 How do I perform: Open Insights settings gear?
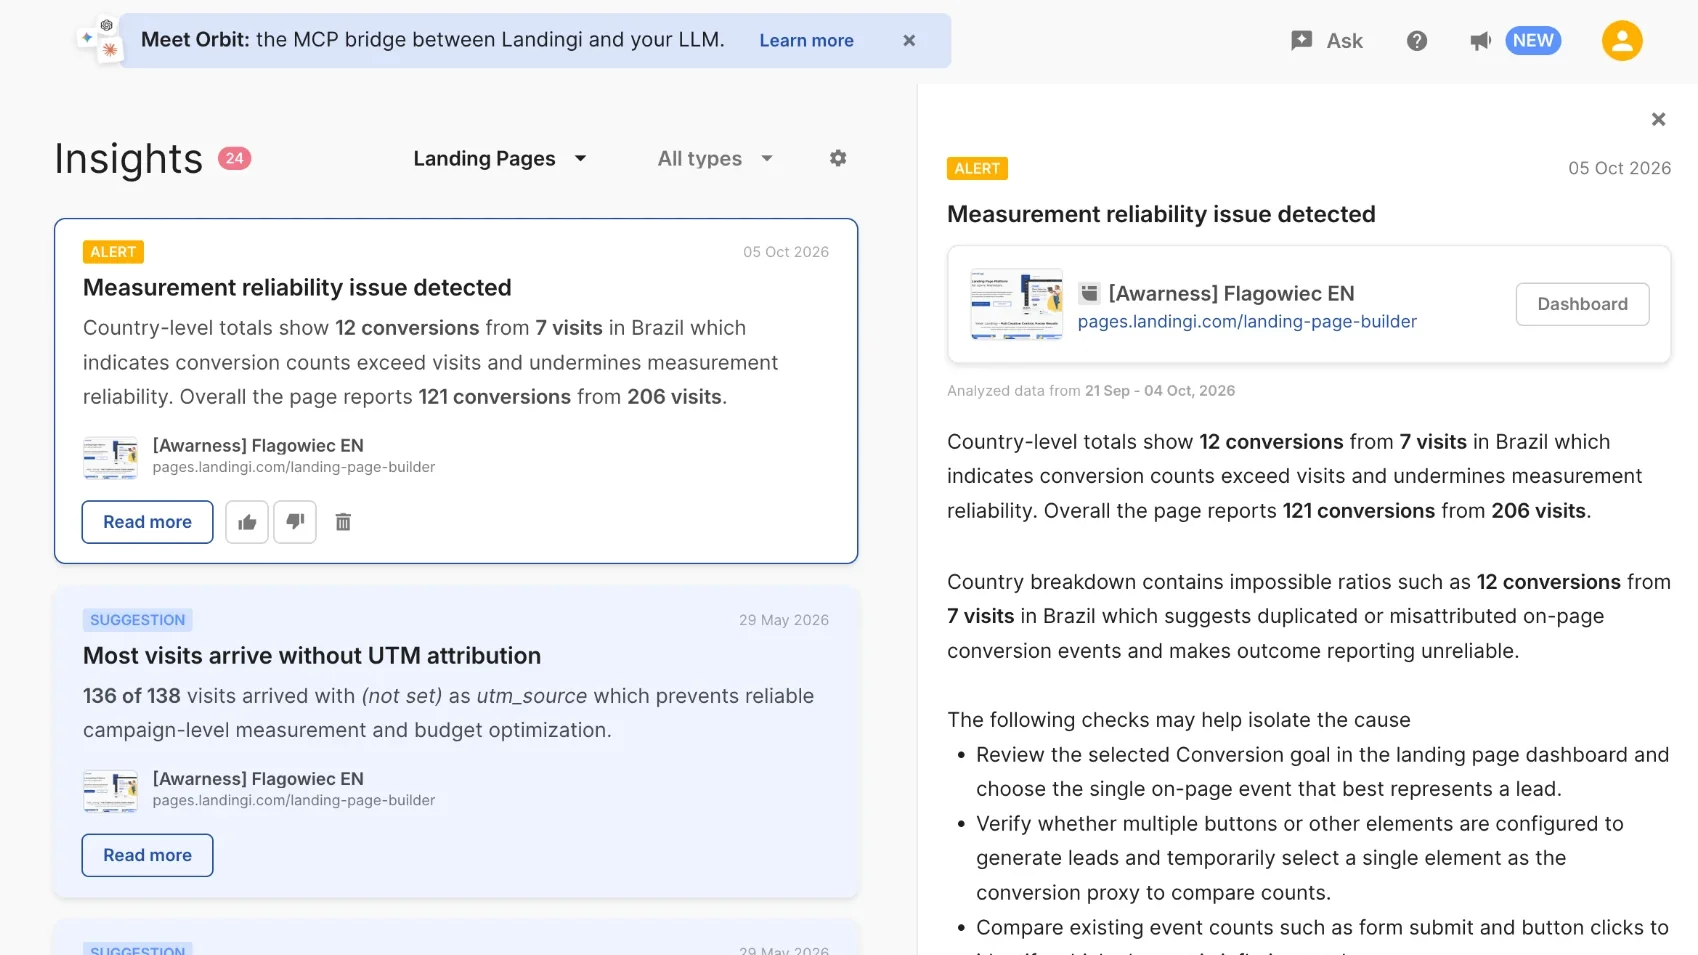pos(838,158)
